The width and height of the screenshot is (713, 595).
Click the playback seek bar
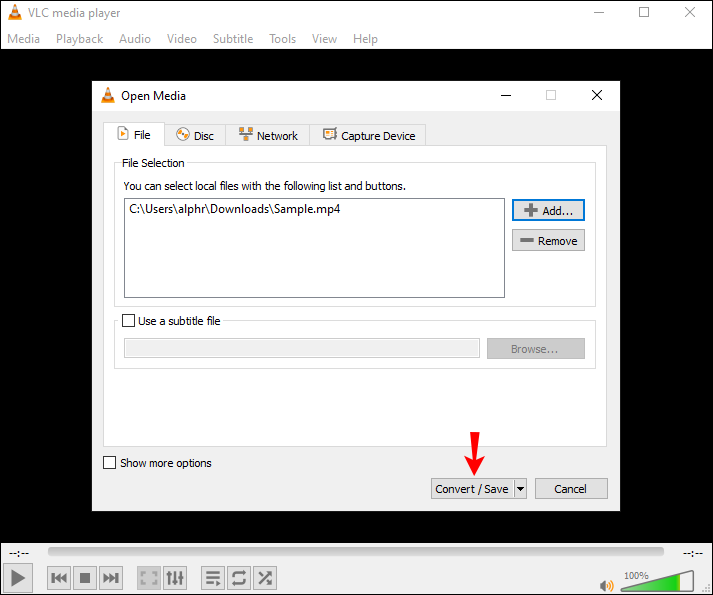click(x=356, y=552)
